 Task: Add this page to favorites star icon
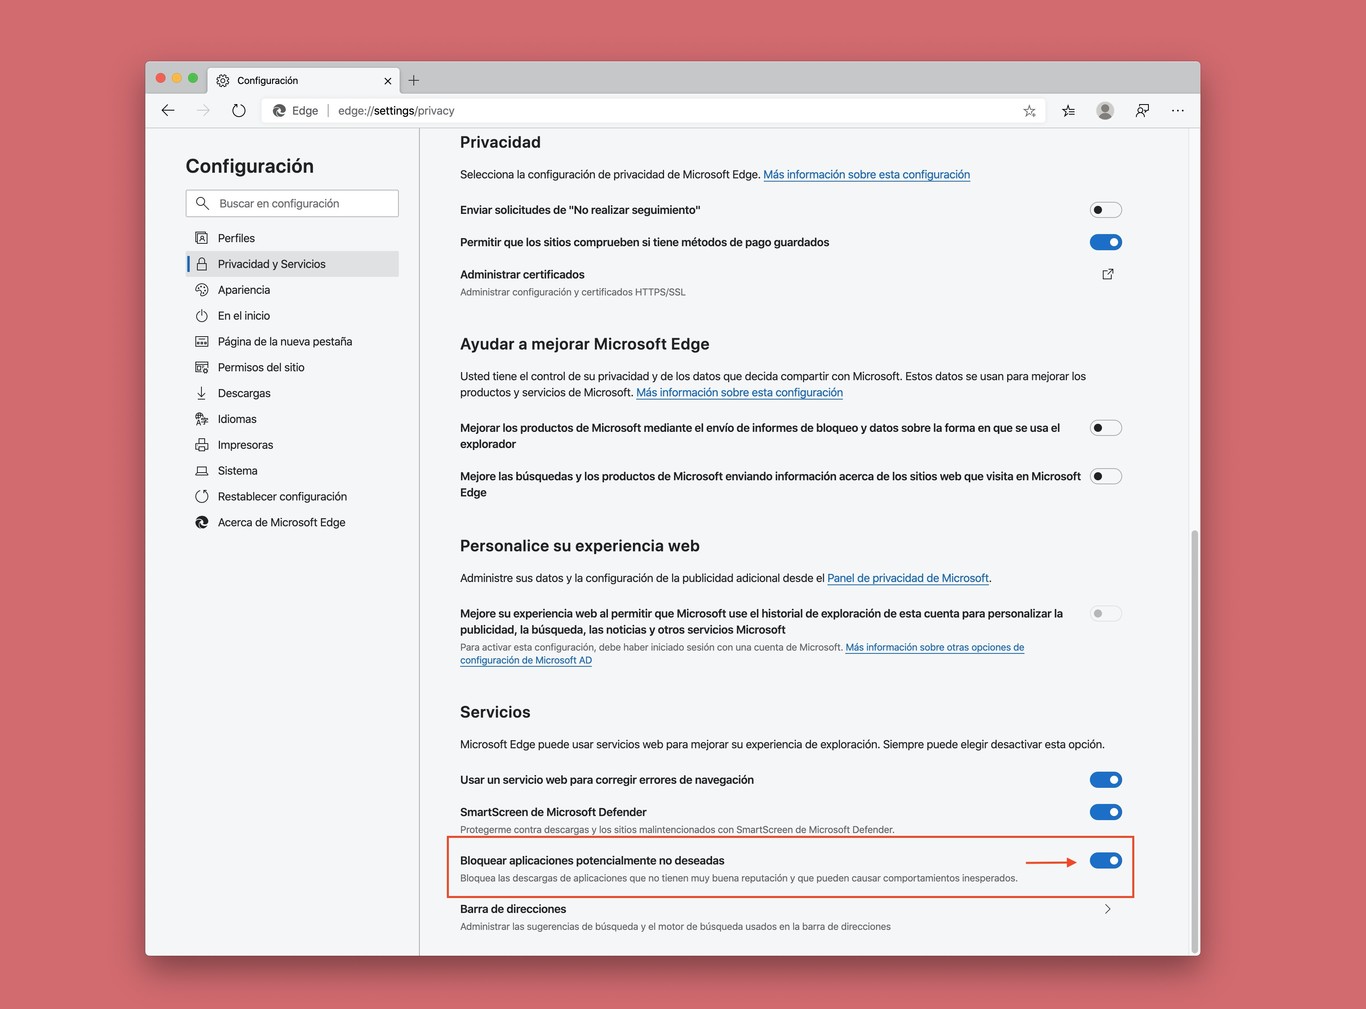[1029, 111]
